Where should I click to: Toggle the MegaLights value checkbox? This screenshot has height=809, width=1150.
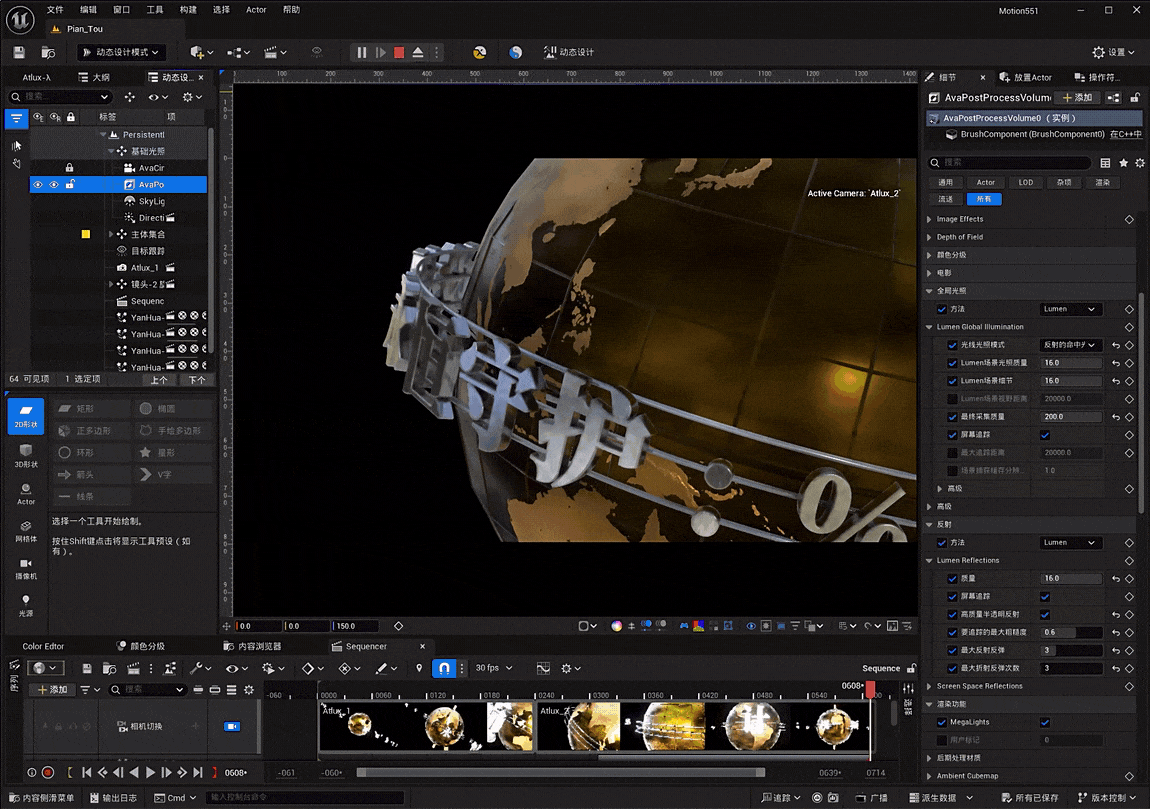coord(1044,722)
